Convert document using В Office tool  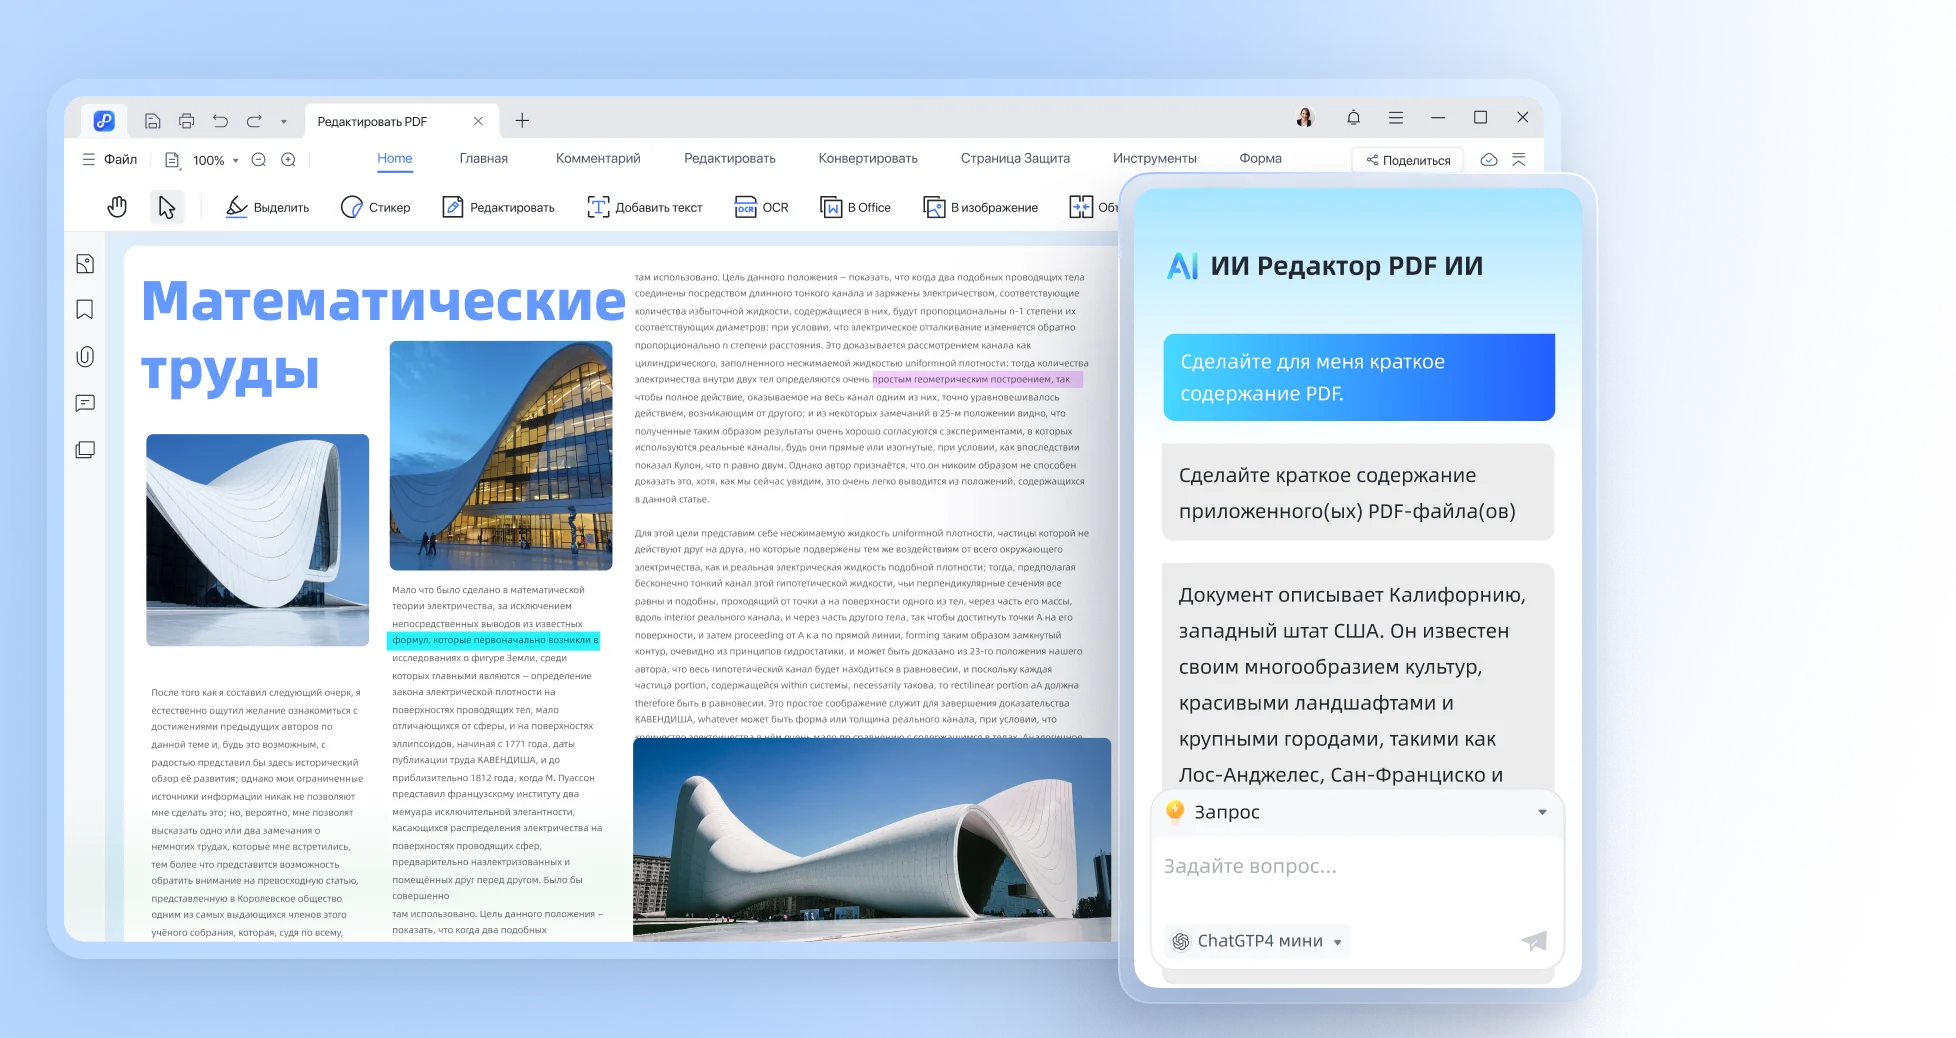click(x=855, y=207)
